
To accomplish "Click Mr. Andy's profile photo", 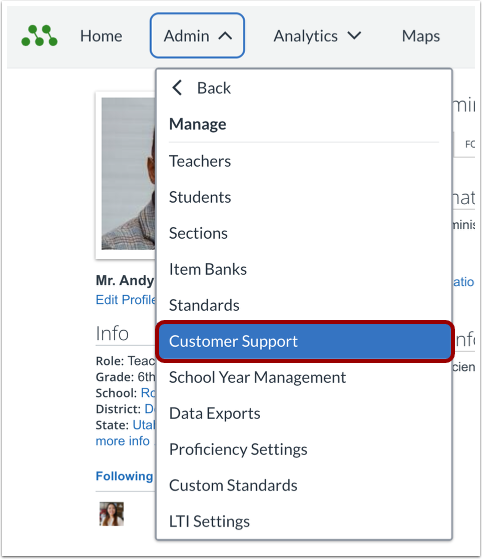I will pyautogui.click(x=129, y=174).
